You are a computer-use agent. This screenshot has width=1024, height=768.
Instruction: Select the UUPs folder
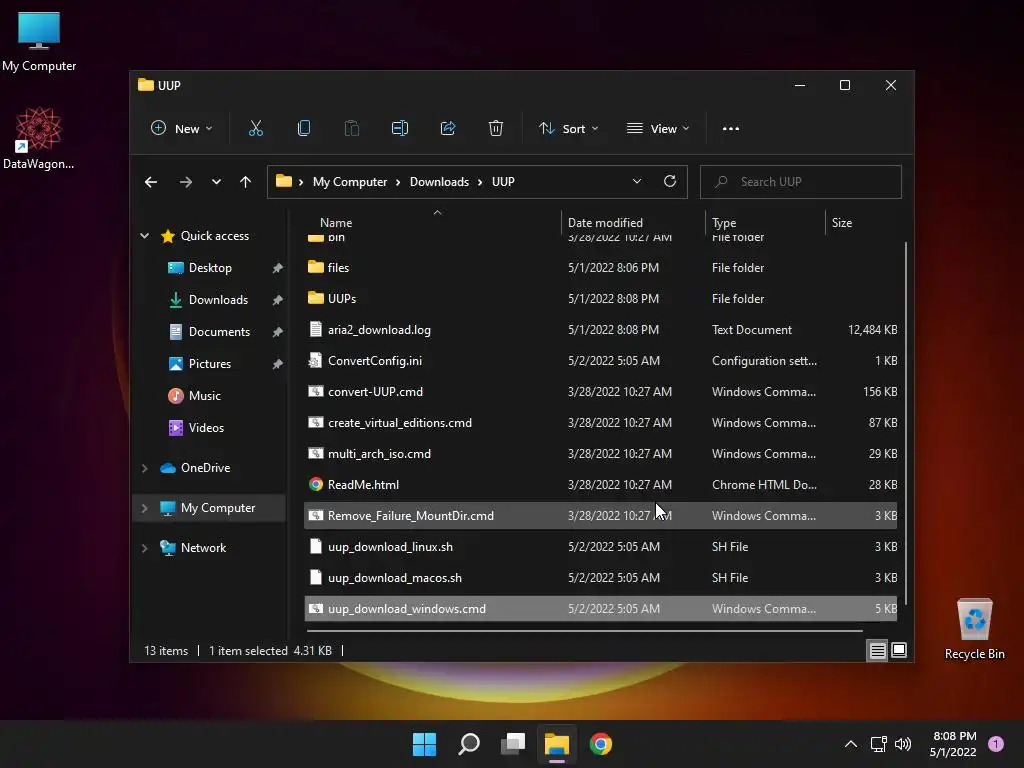point(600,298)
